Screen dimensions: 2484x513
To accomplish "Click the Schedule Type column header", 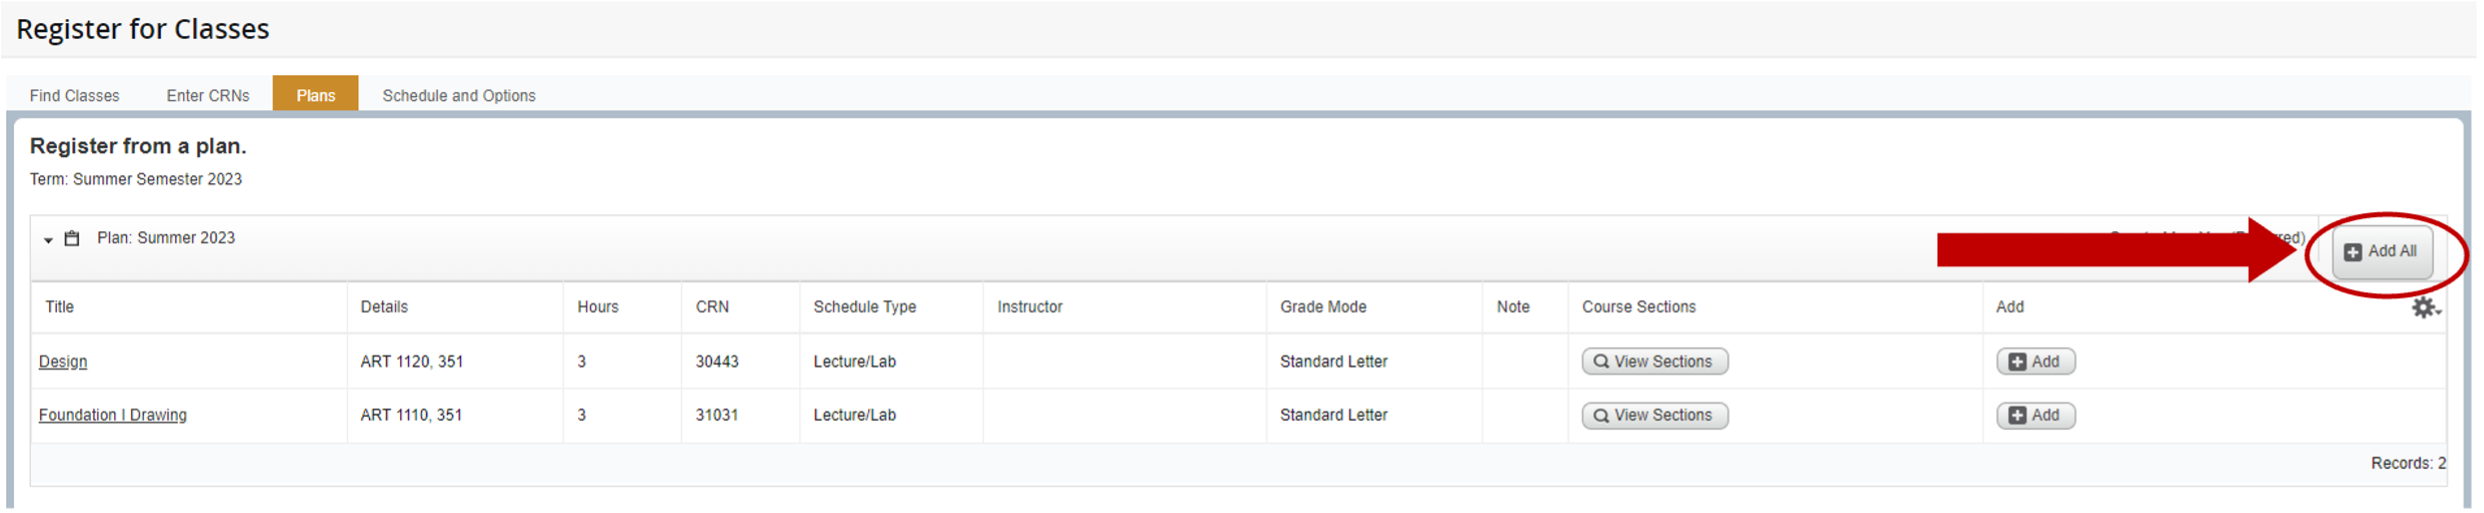I will click(x=865, y=307).
